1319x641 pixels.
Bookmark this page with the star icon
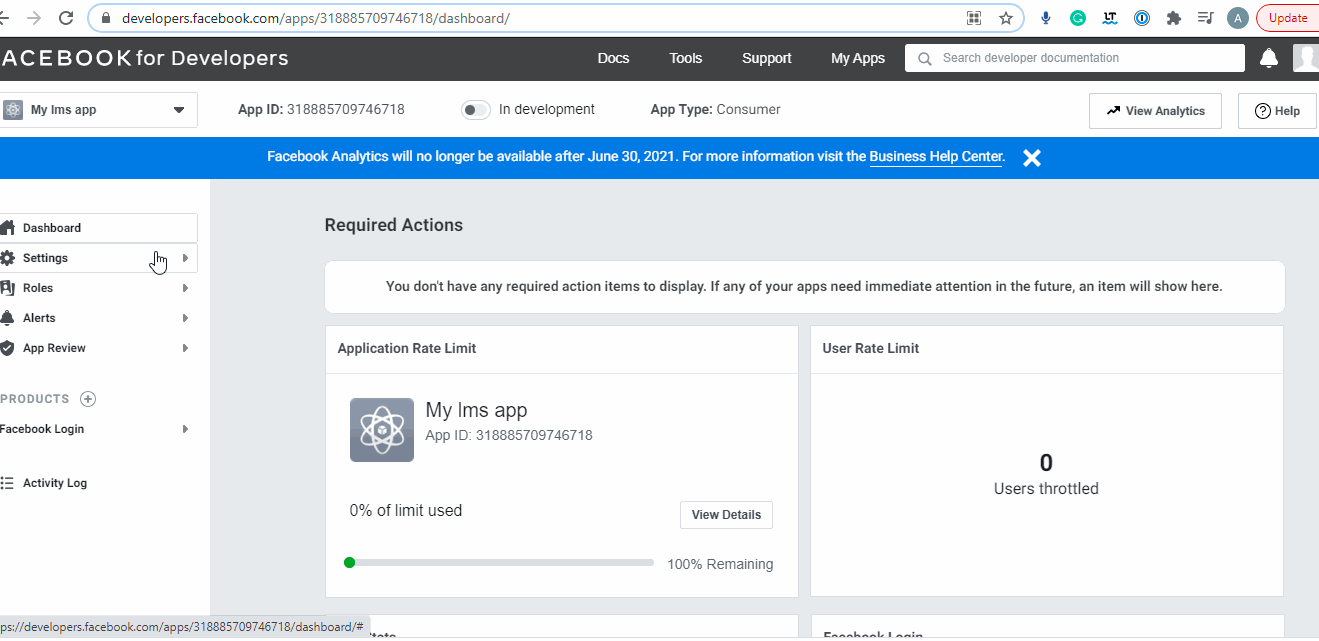pyautogui.click(x=1006, y=18)
